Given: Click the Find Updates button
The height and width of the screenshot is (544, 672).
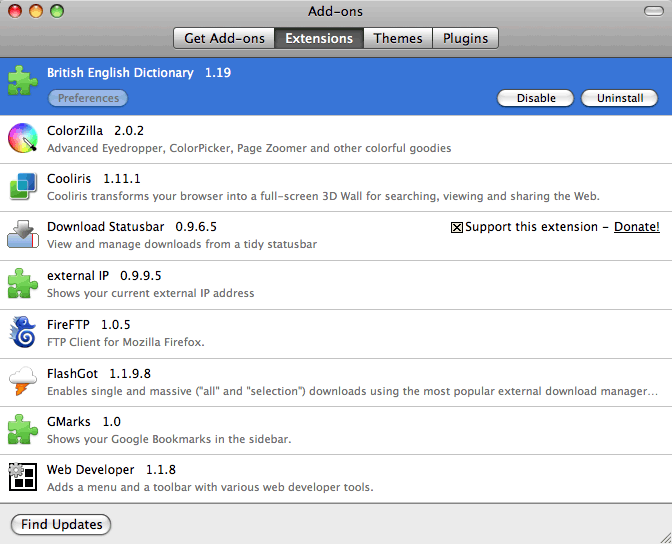Looking at the screenshot, I should tap(61, 525).
